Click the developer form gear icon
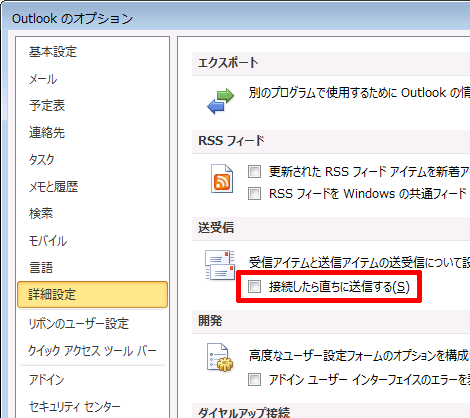Screen dimensions: 470x418 tap(220, 357)
